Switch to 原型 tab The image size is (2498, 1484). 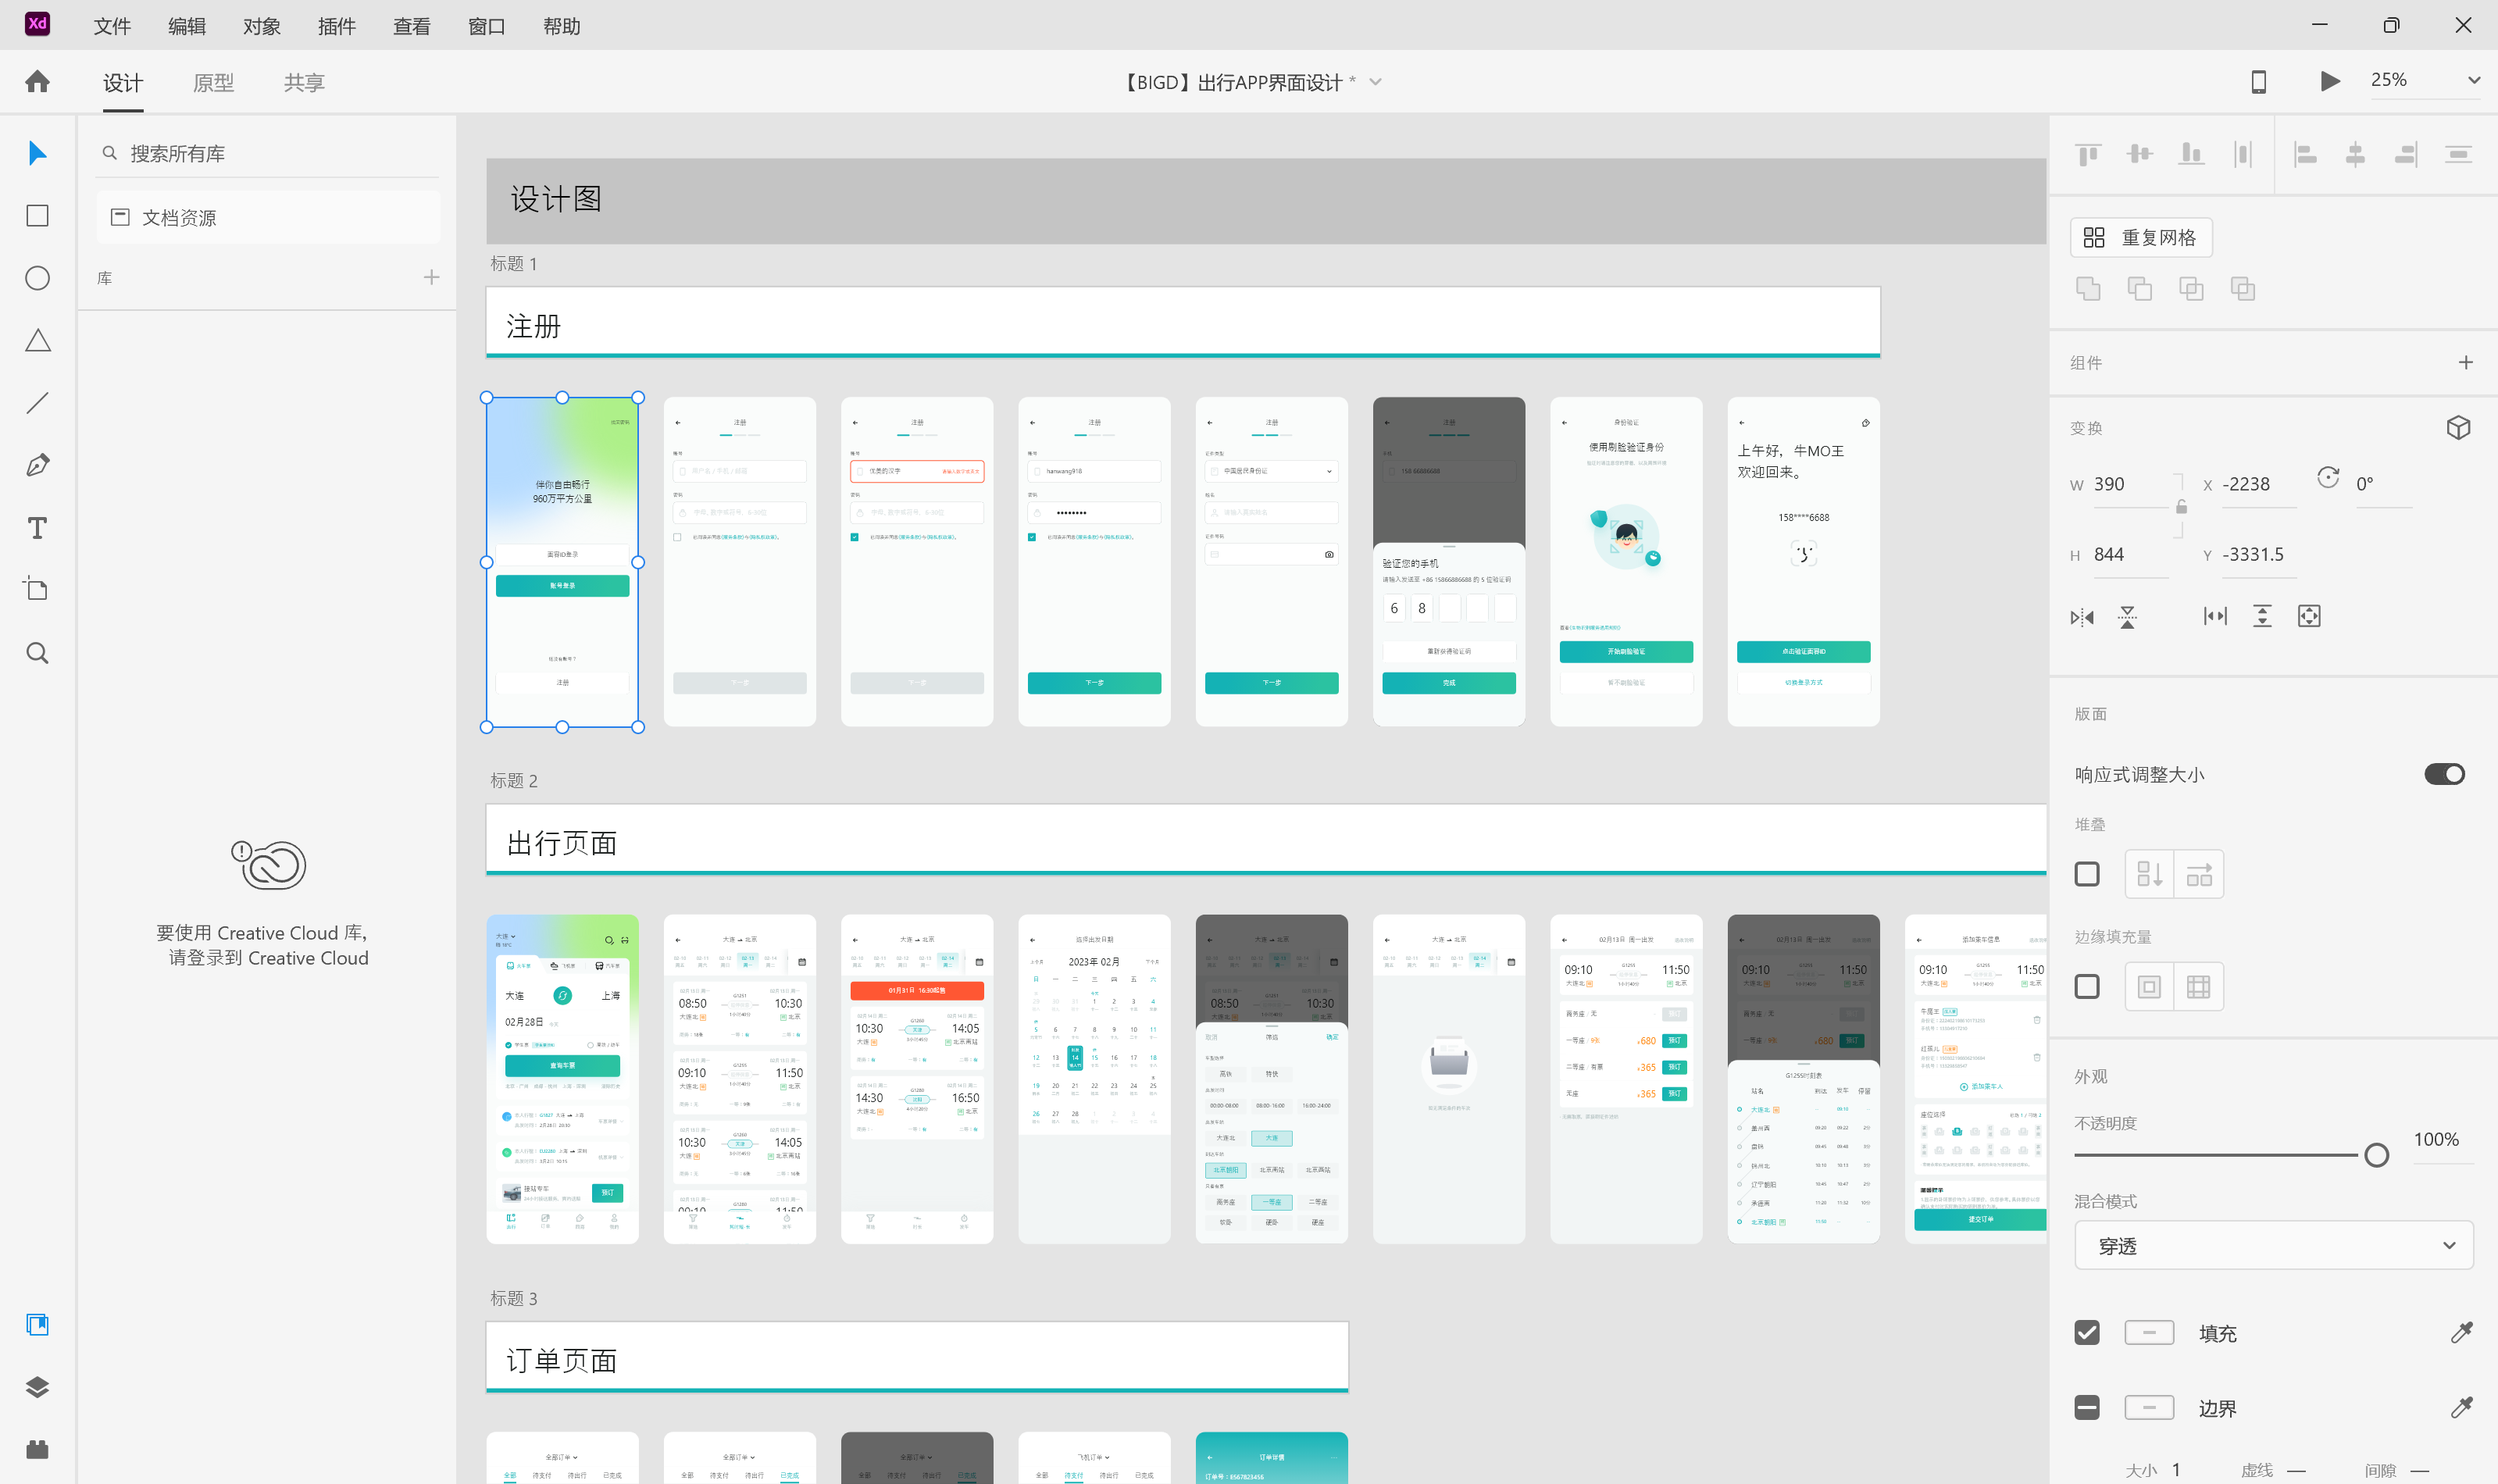pos(212,81)
